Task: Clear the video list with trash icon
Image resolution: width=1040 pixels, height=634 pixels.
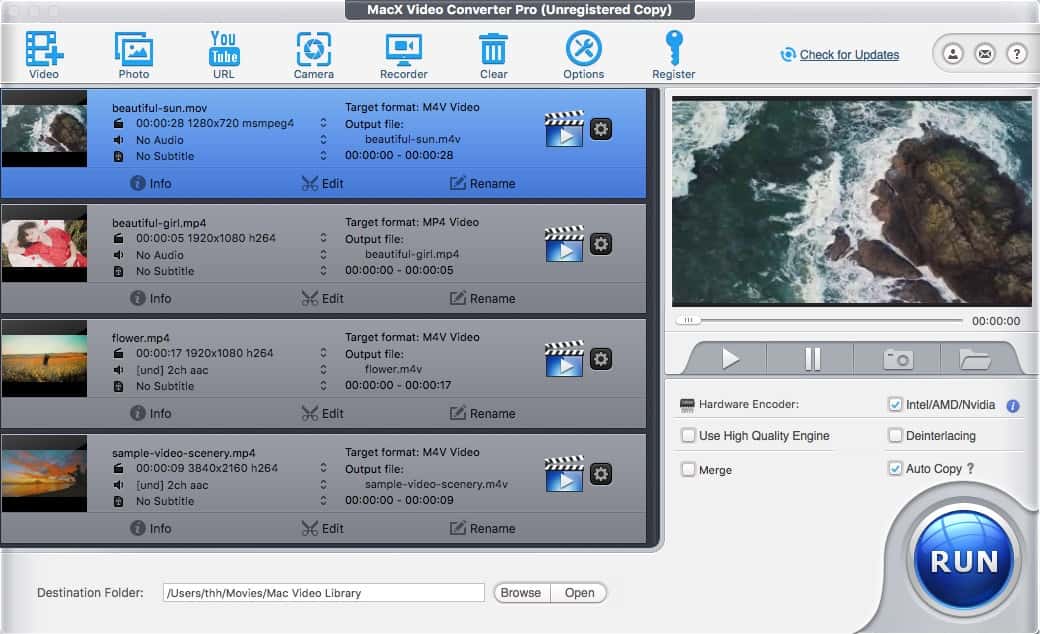Action: (x=493, y=50)
